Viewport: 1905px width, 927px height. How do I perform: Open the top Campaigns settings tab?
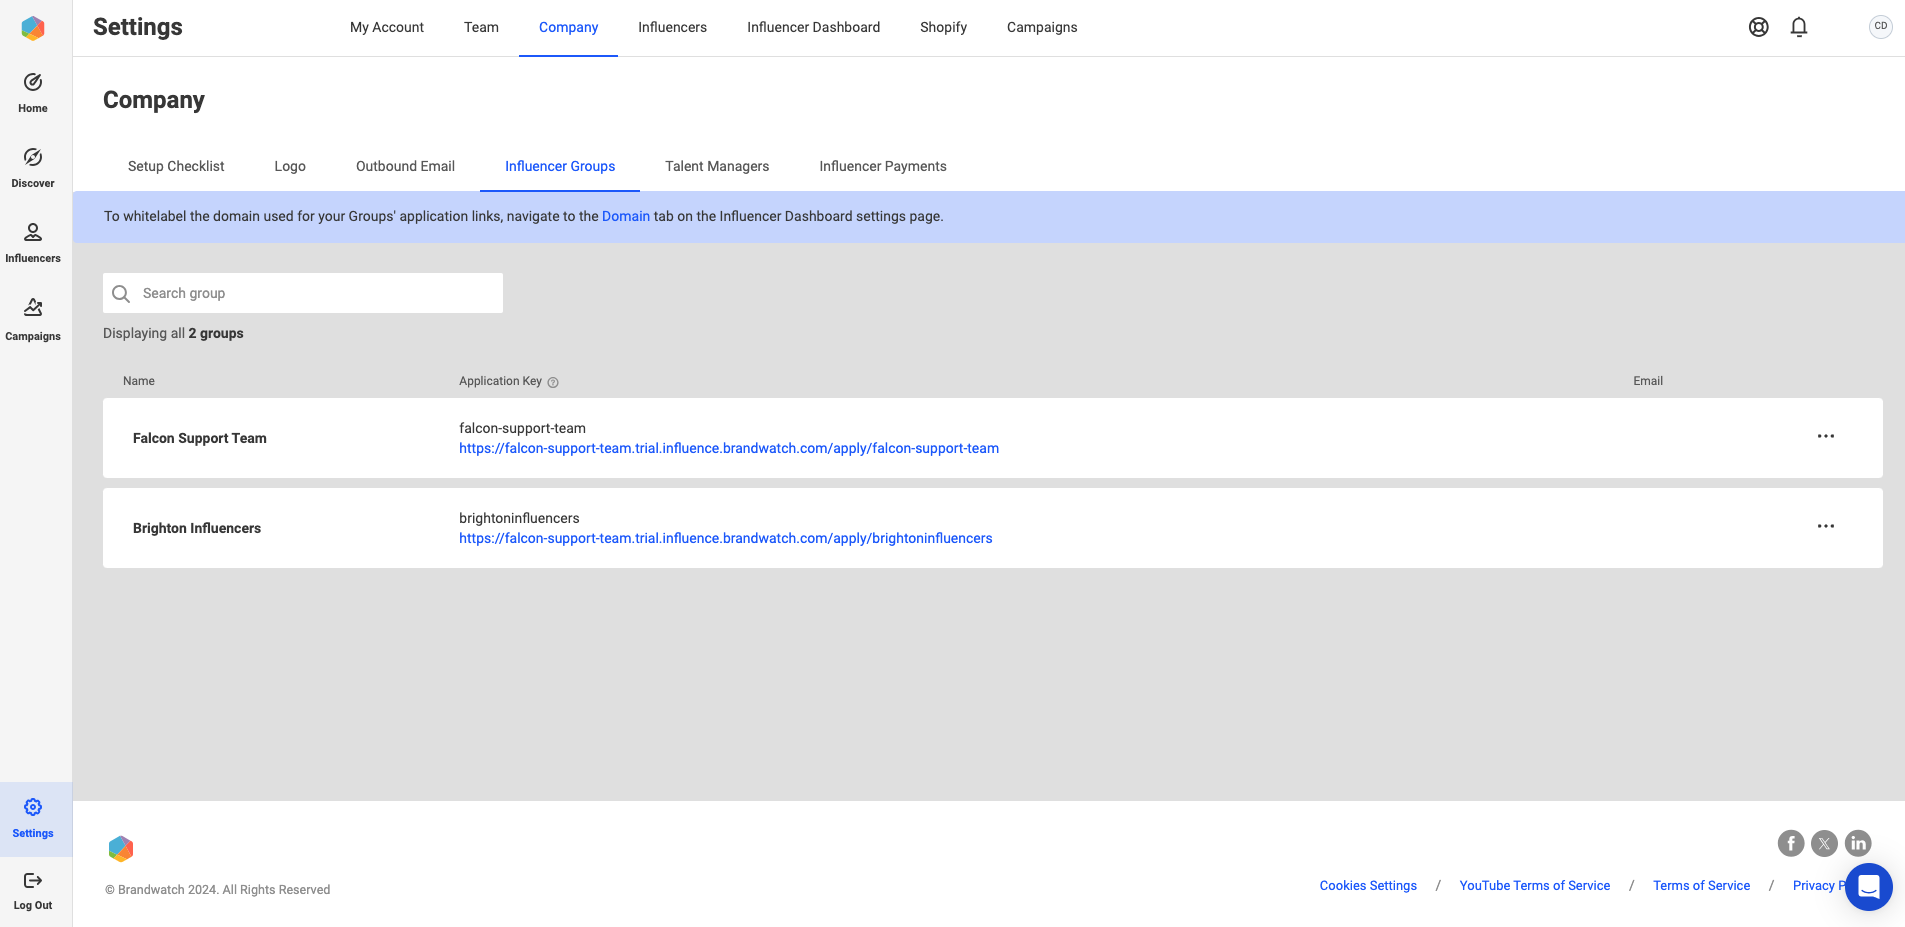pyautogui.click(x=1042, y=27)
